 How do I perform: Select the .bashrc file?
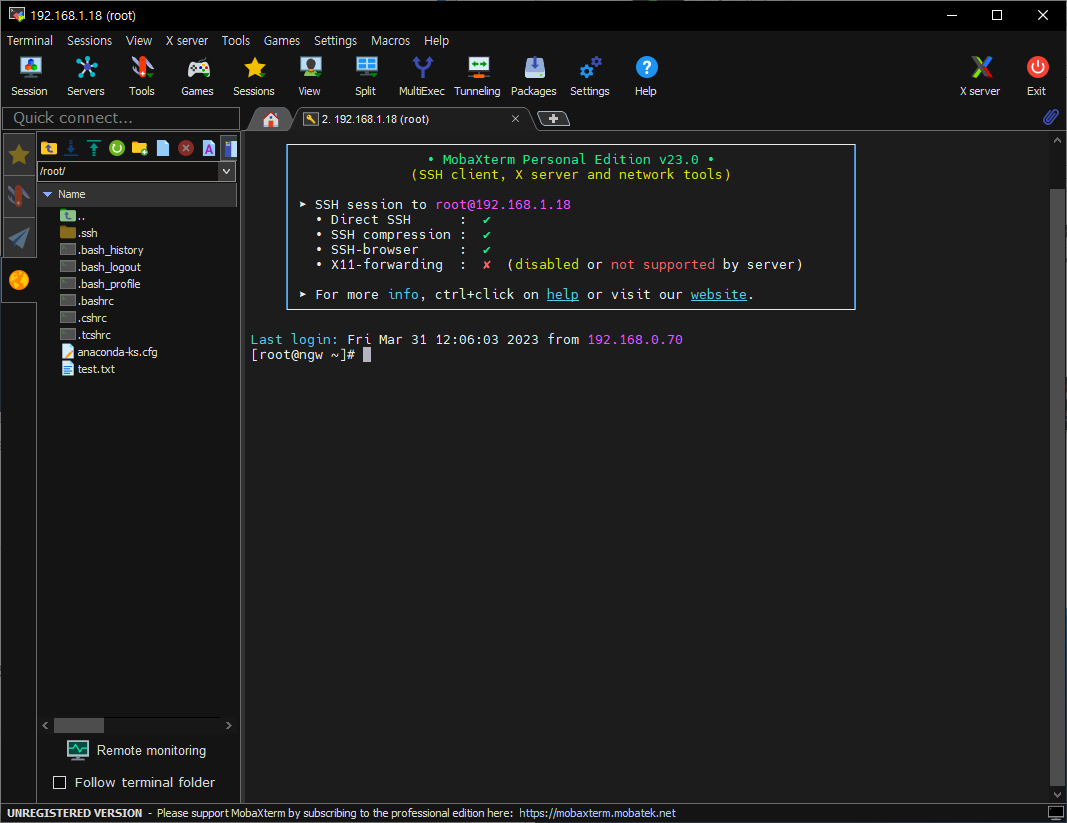point(87,301)
